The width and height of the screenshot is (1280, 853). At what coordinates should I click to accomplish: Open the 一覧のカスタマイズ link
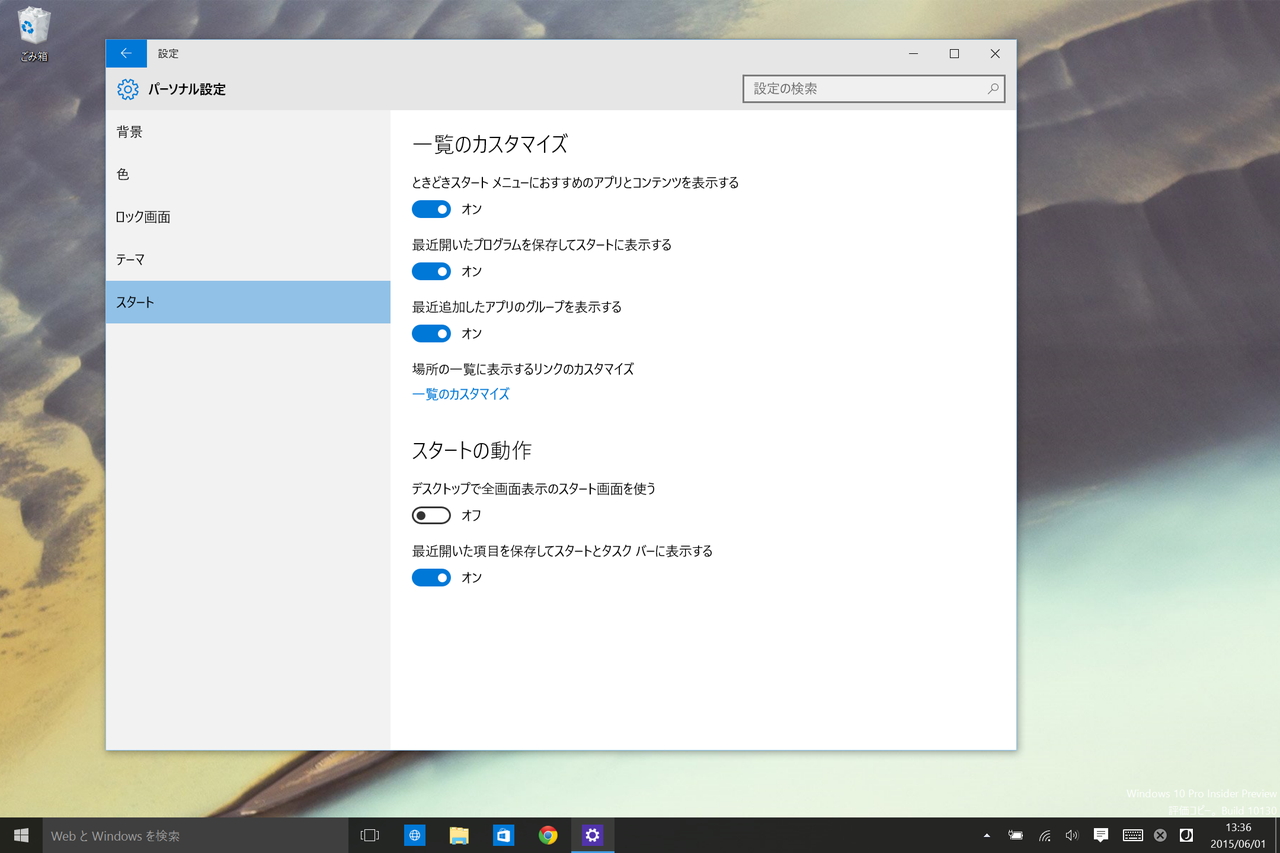(x=460, y=393)
